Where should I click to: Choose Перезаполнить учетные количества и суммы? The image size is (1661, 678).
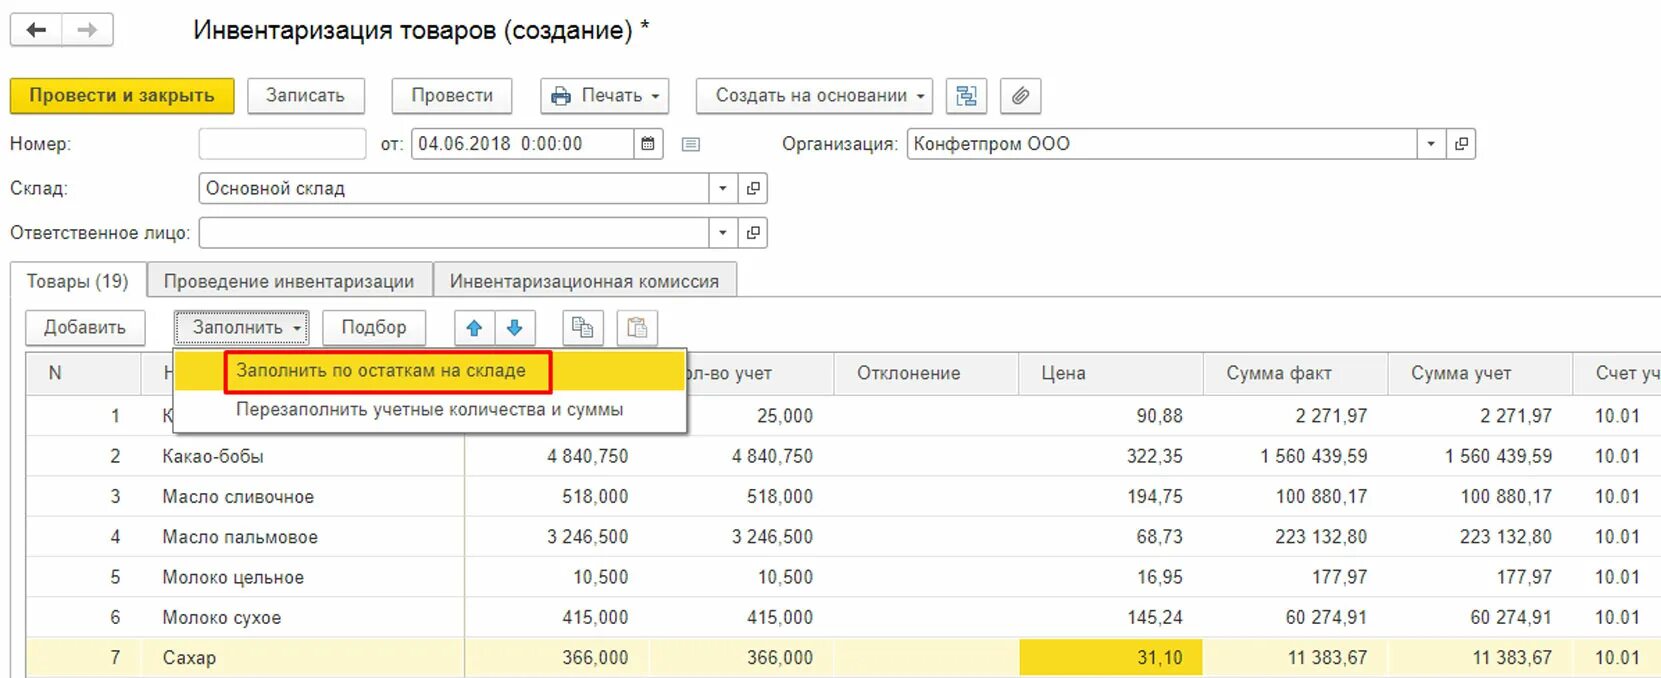click(x=430, y=410)
